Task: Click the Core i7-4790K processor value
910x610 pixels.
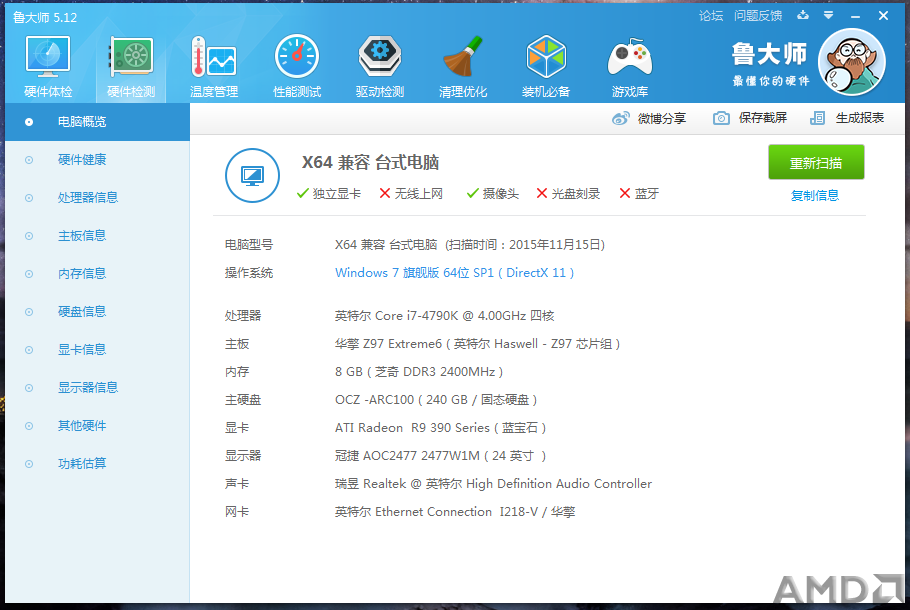Action: (445, 316)
